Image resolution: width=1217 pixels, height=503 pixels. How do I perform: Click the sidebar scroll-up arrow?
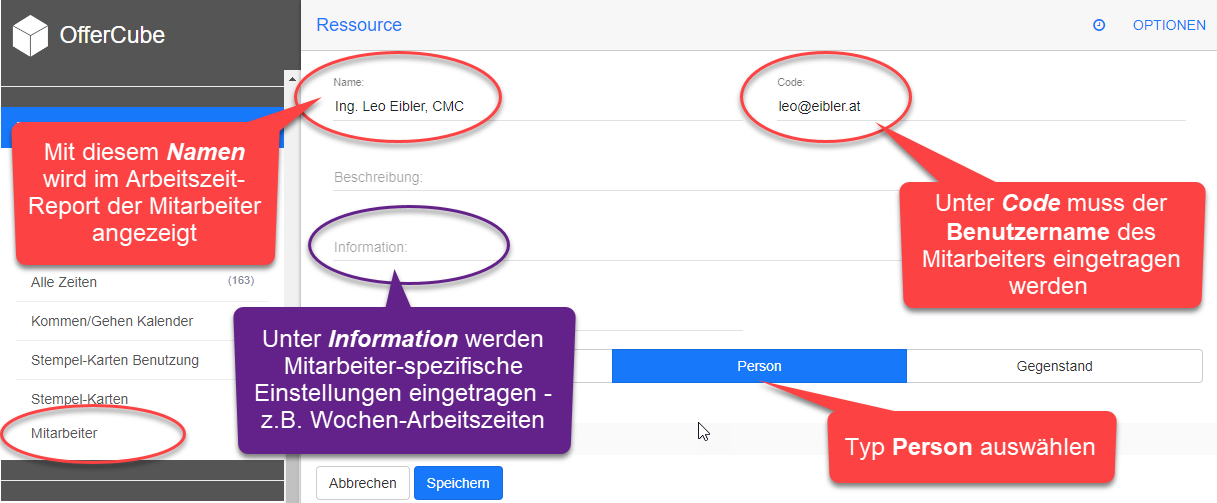(292, 79)
